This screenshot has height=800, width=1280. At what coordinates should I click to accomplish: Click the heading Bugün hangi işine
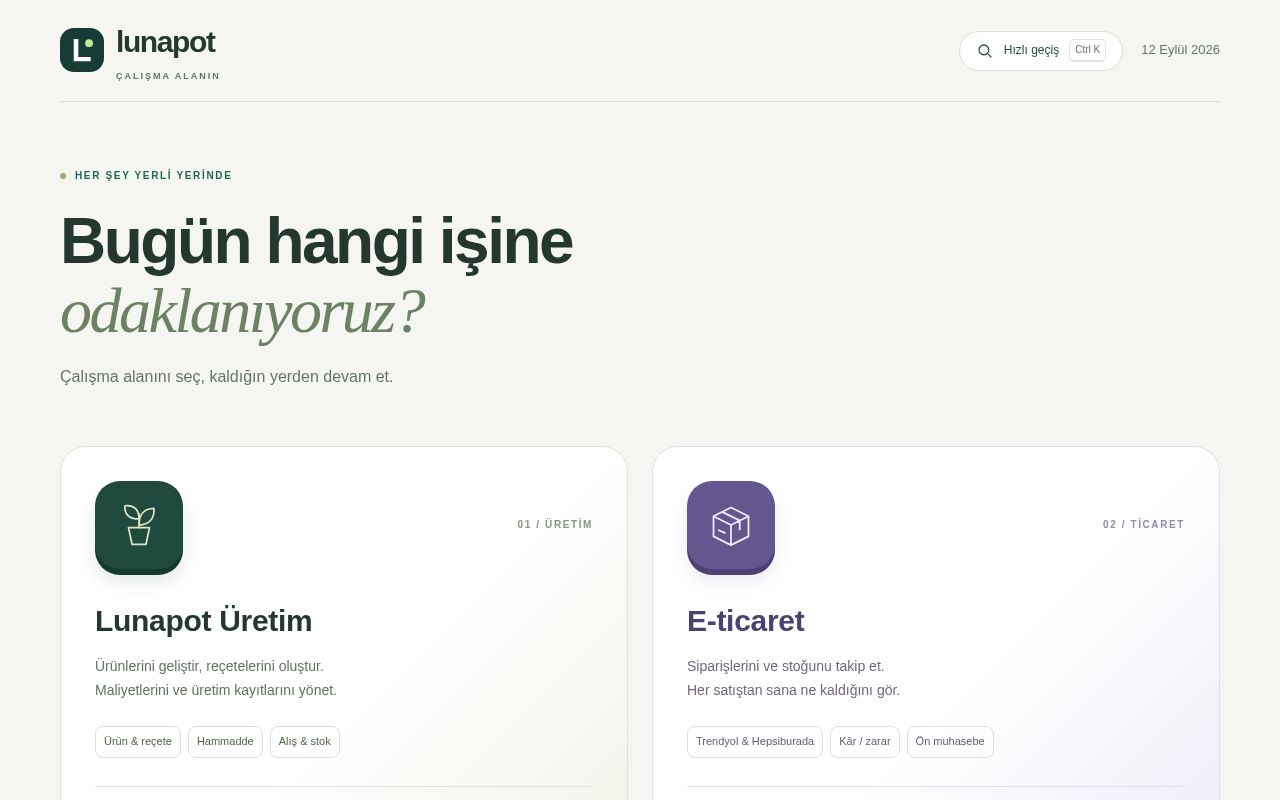316,241
